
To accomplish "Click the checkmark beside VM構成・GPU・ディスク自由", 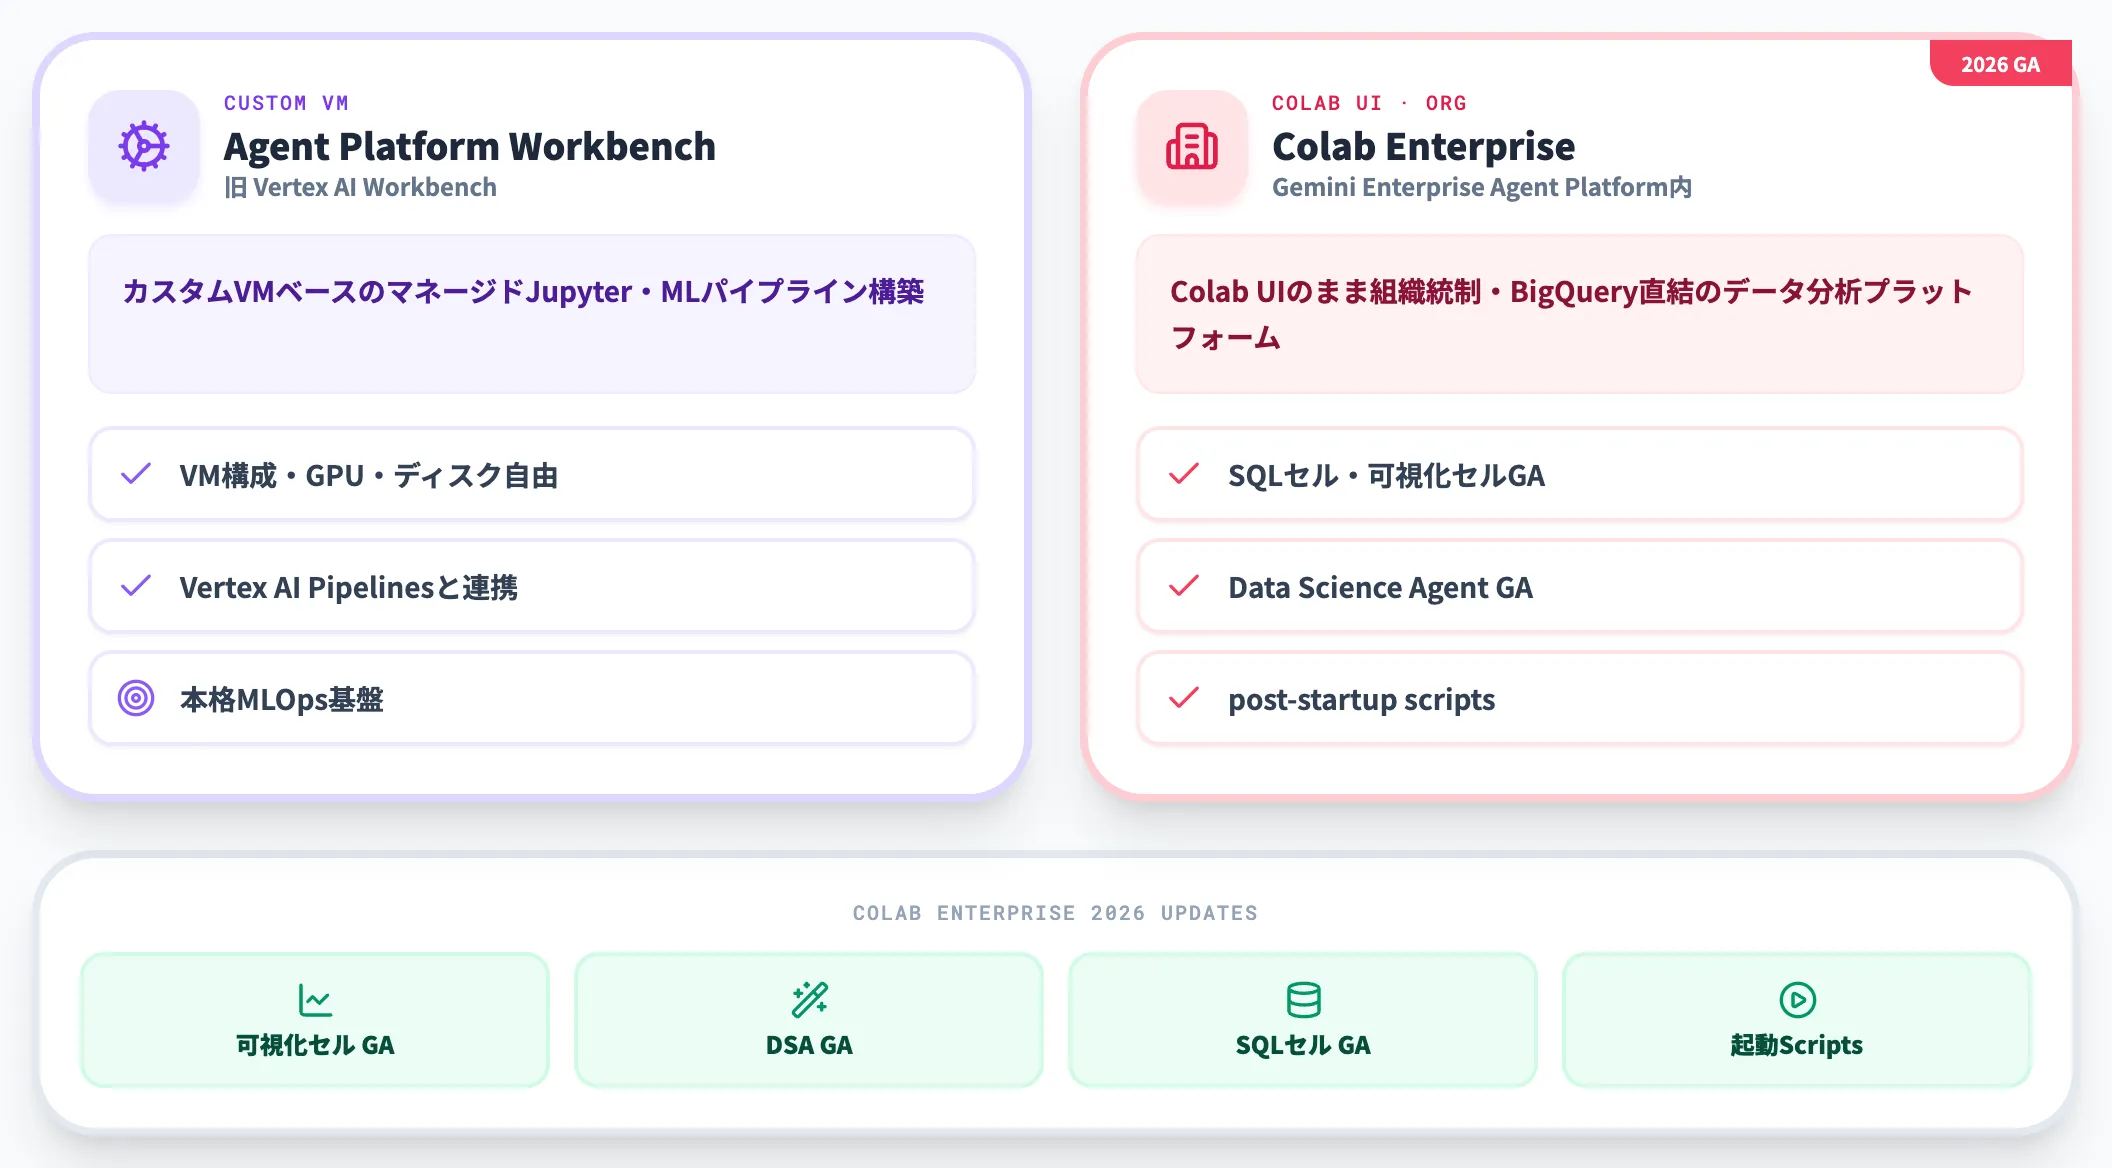I will pyautogui.click(x=136, y=474).
